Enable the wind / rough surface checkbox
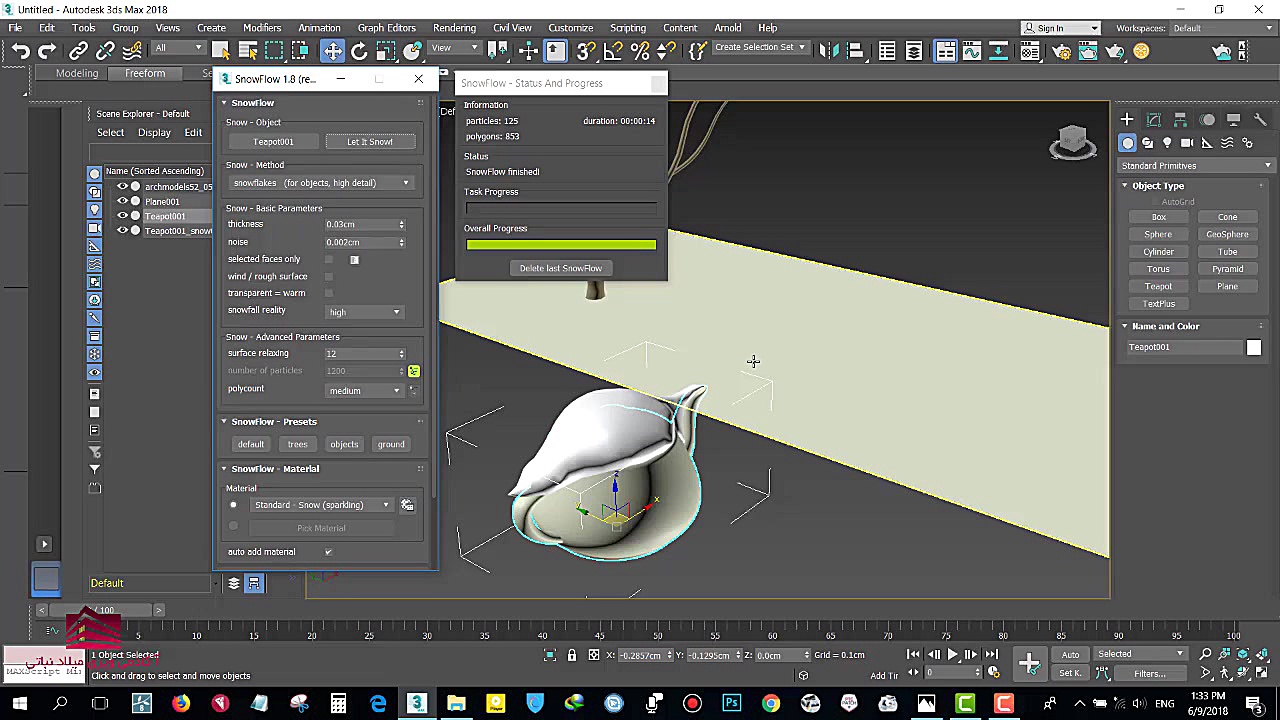This screenshot has height=720, width=1280. (329, 277)
